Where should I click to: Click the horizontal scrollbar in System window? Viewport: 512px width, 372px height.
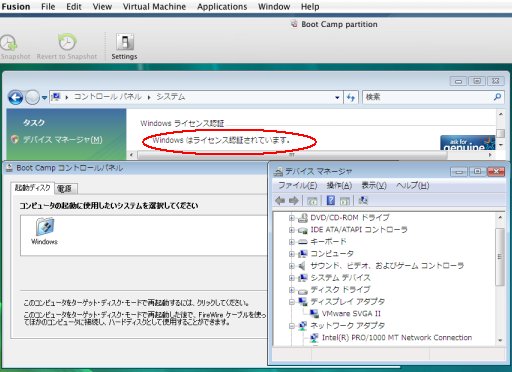tap(292, 155)
